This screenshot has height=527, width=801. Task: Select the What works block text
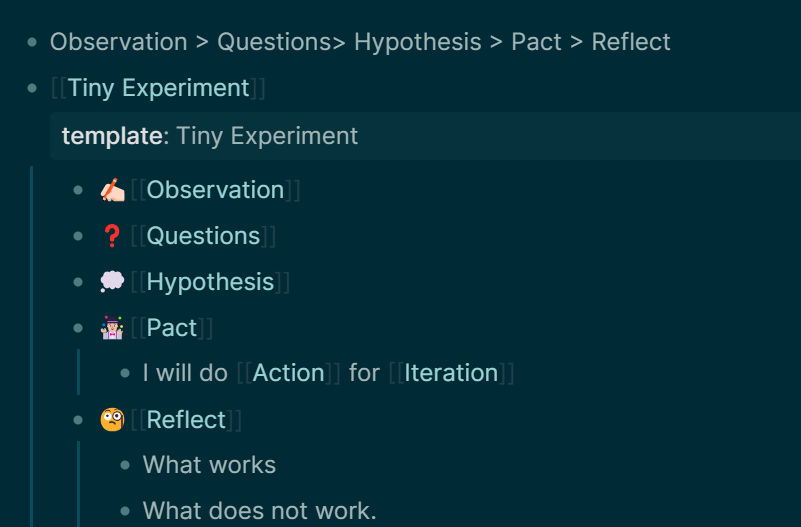(209, 465)
